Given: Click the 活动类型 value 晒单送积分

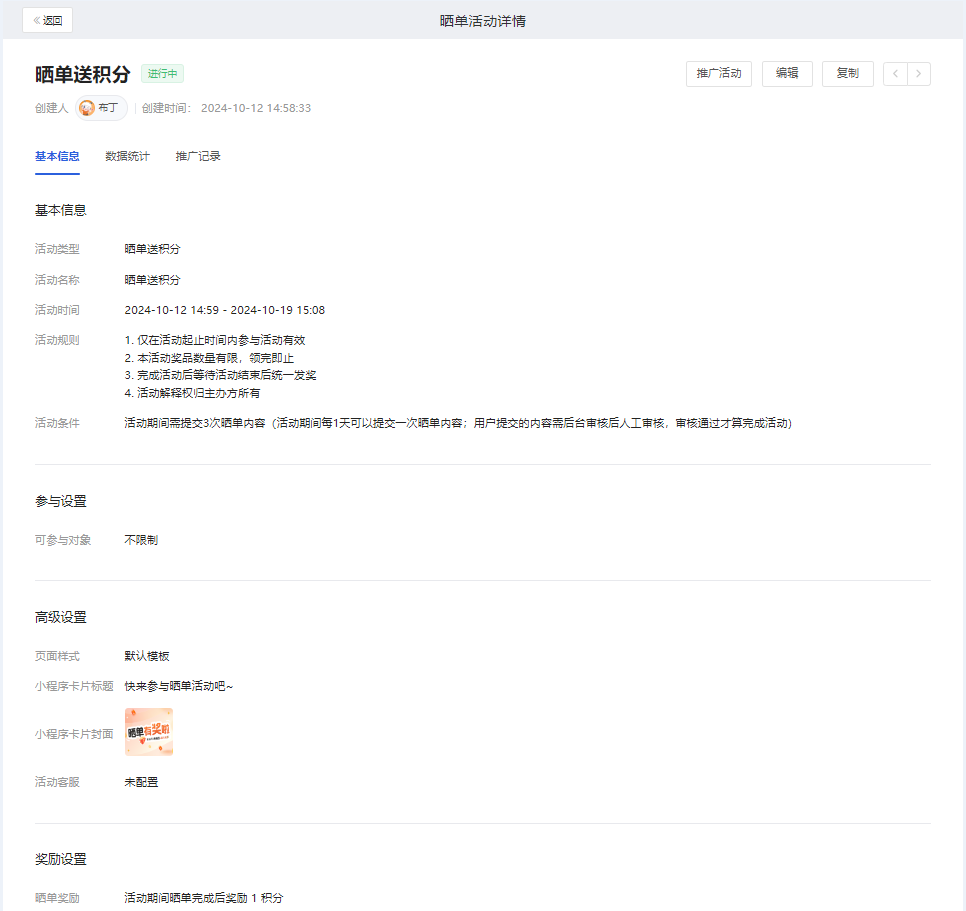Looking at the screenshot, I should click(152, 249).
